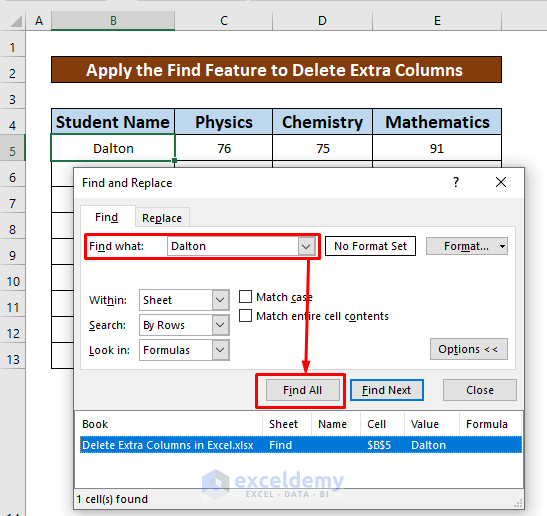
Task: Click the Physics header cell
Action: [x=224, y=122]
